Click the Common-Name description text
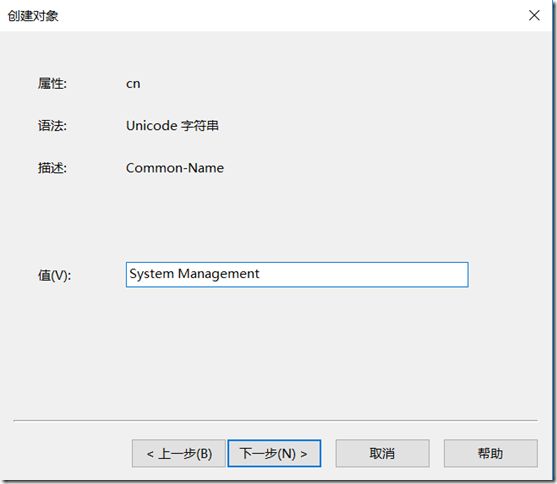This screenshot has width=557, height=484. coord(175,168)
